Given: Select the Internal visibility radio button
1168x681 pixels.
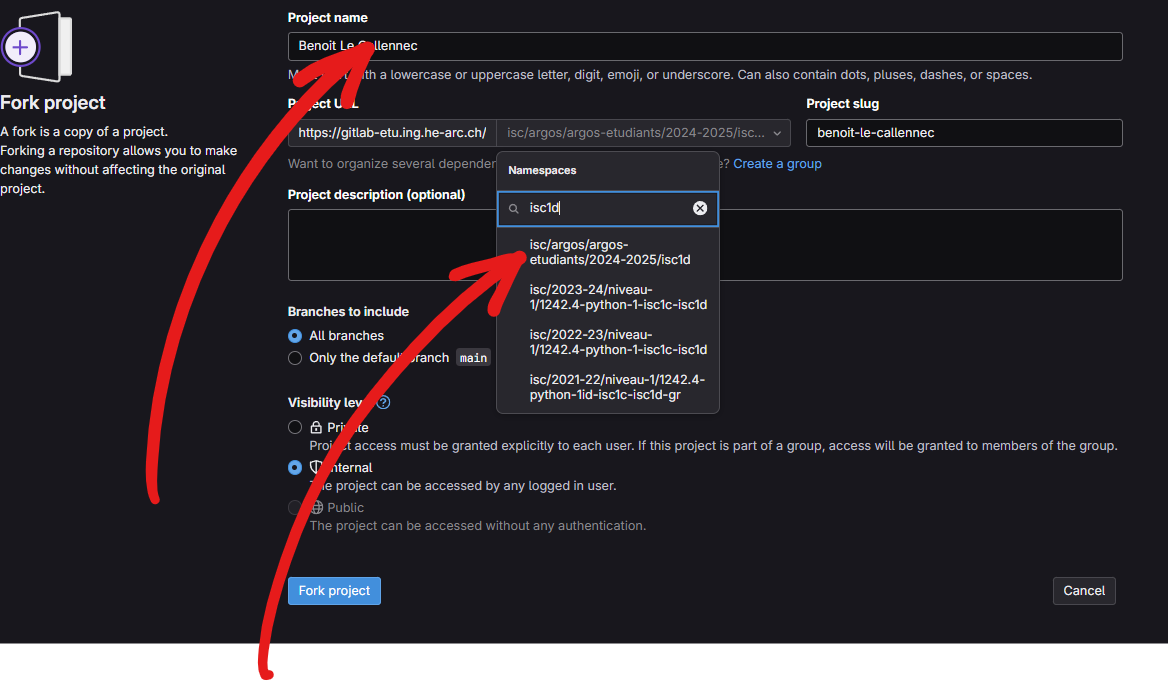Looking at the screenshot, I should (295, 468).
